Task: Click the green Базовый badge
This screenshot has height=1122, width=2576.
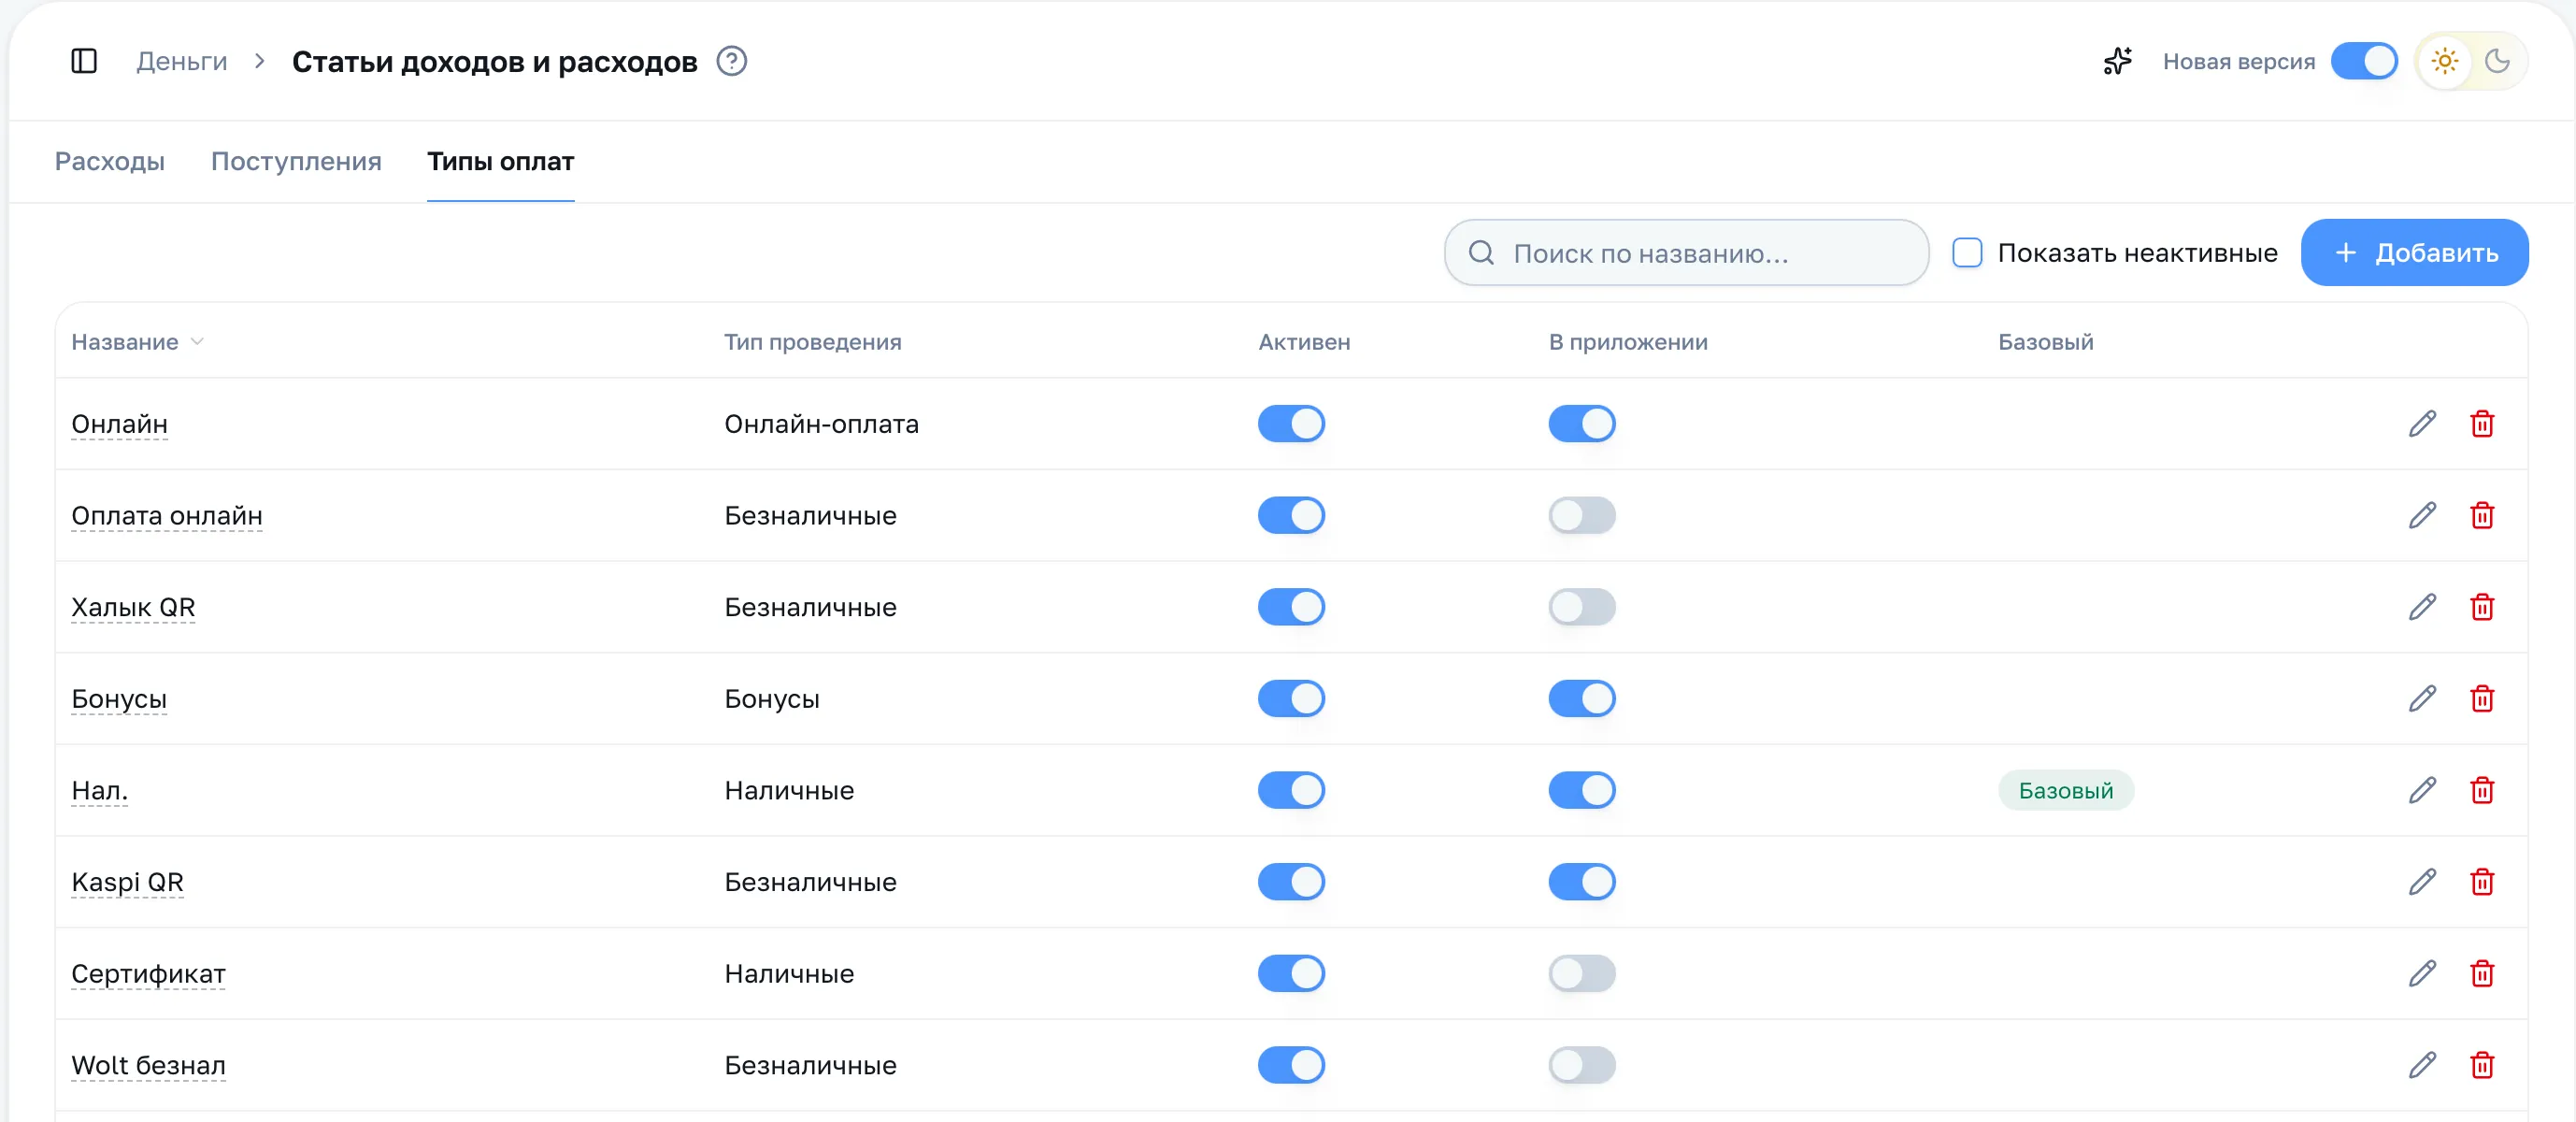Action: [2065, 791]
